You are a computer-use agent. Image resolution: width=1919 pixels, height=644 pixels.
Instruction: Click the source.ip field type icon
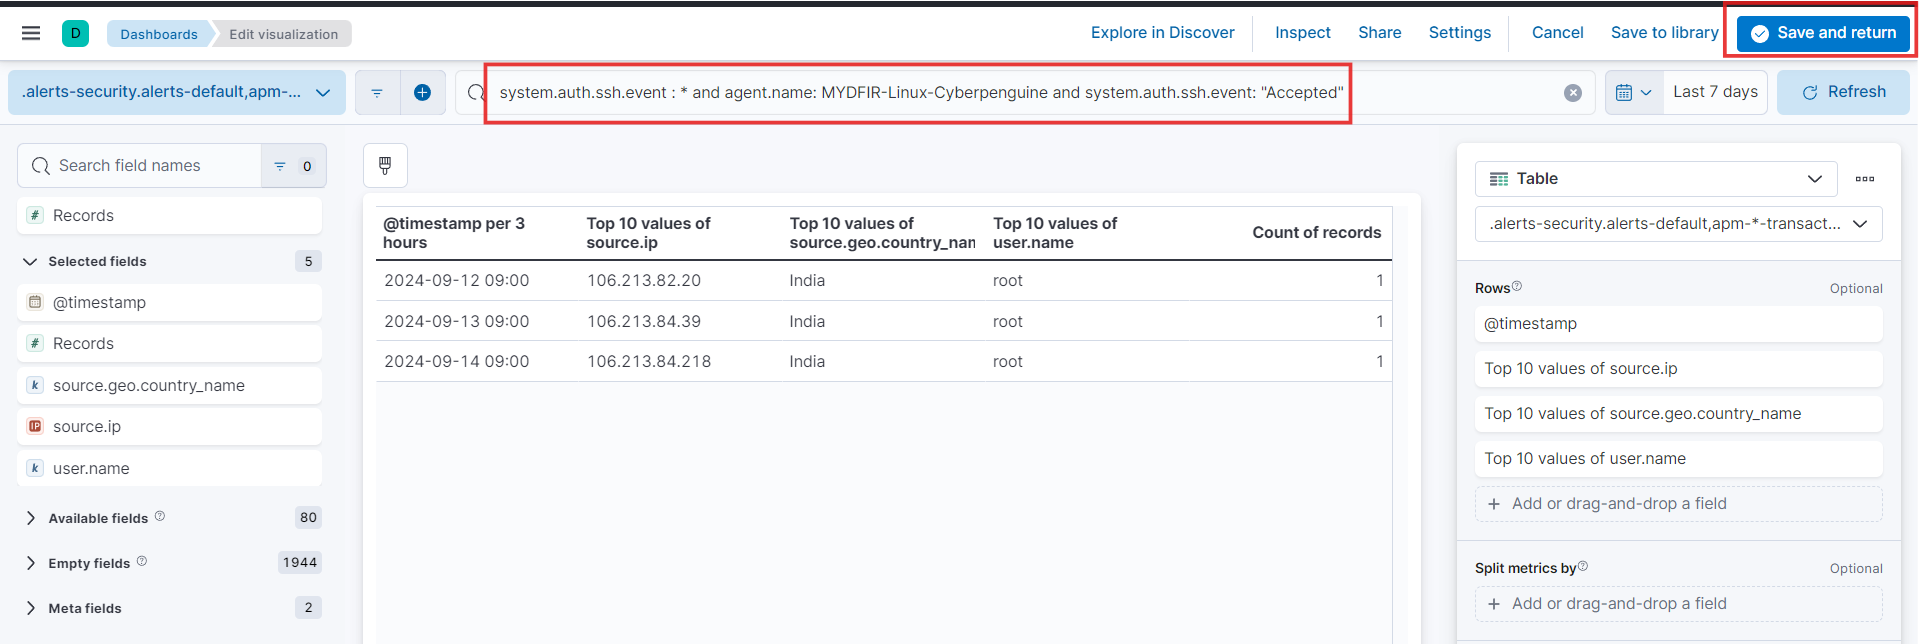[x=35, y=426]
